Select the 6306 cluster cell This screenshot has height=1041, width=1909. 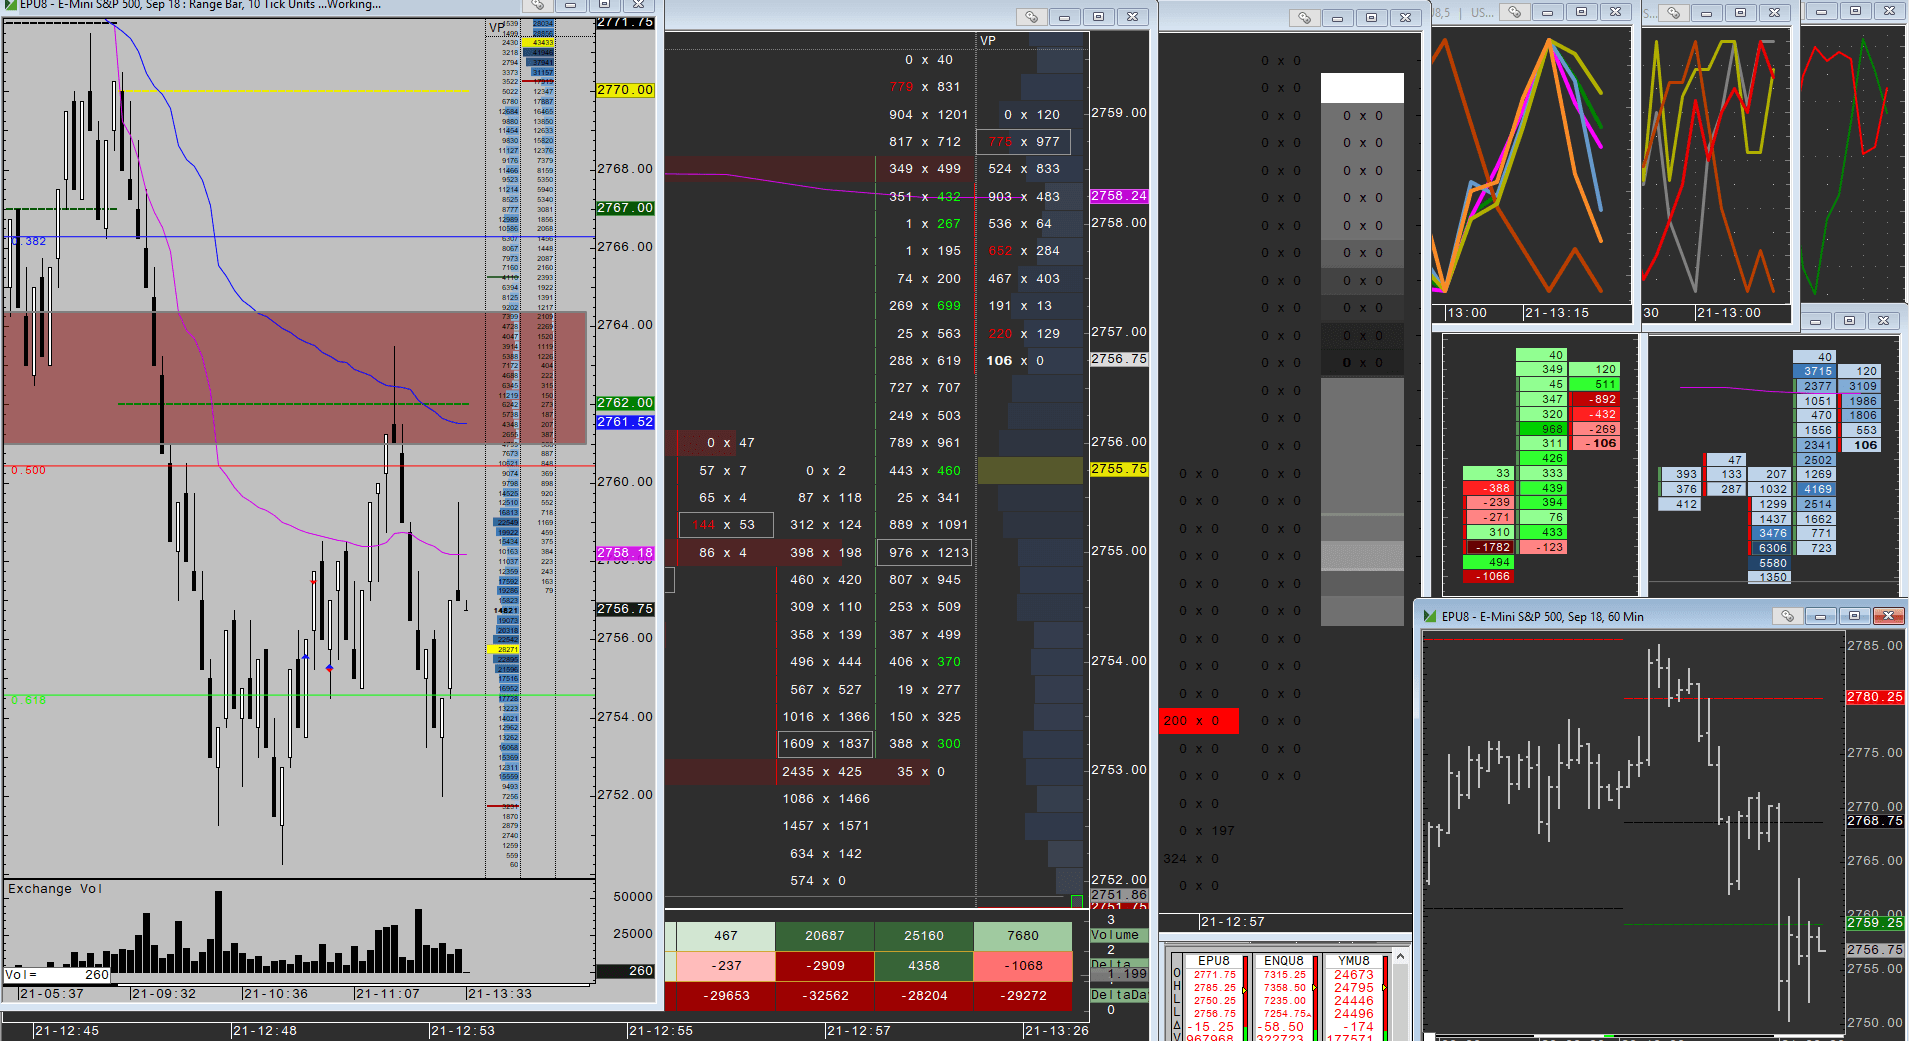point(1771,548)
